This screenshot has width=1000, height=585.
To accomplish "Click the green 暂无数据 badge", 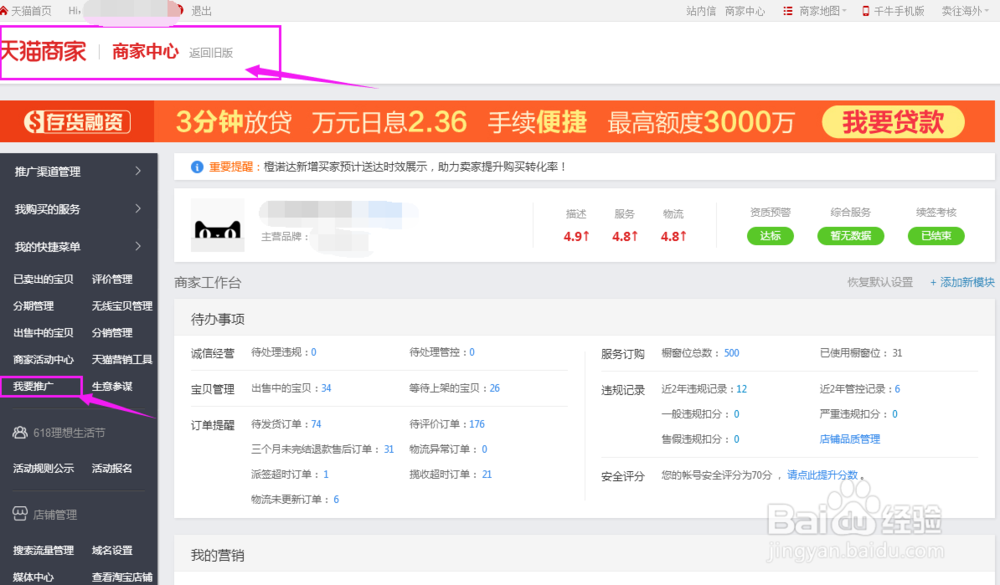I will [851, 236].
